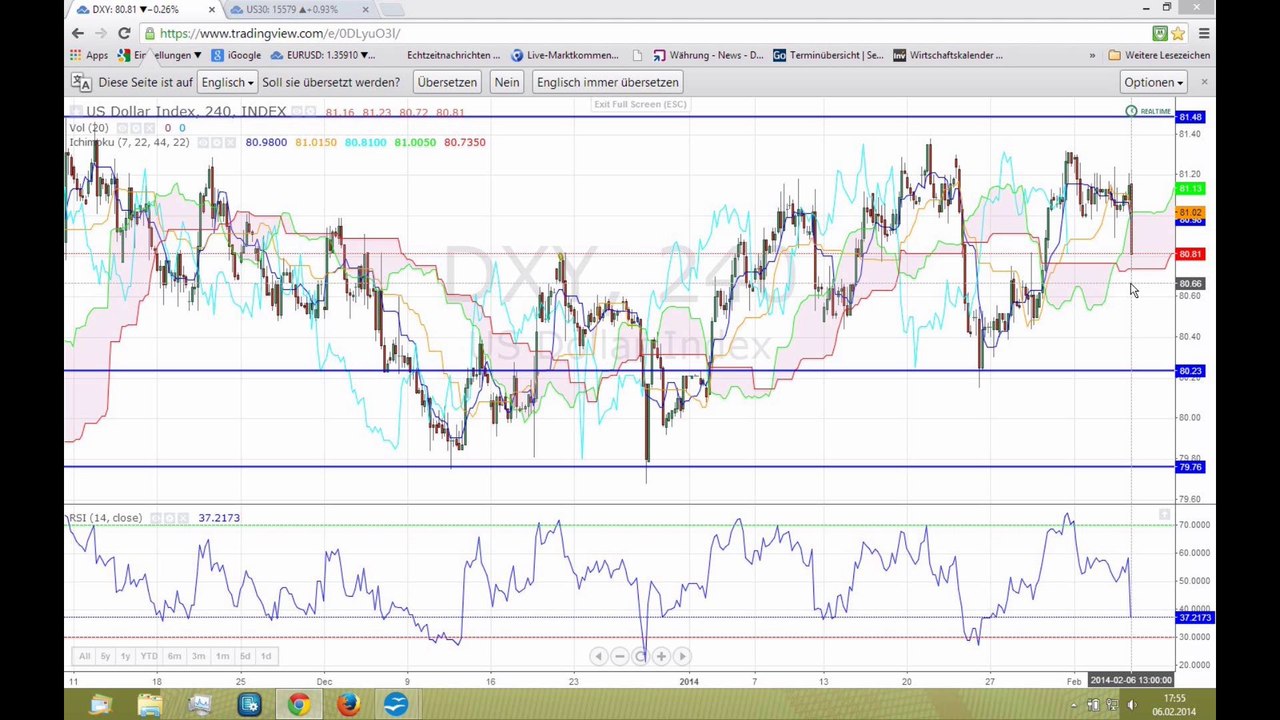Reset the chart view with the center button
1280x720 pixels.
pyautogui.click(x=640, y=656)
